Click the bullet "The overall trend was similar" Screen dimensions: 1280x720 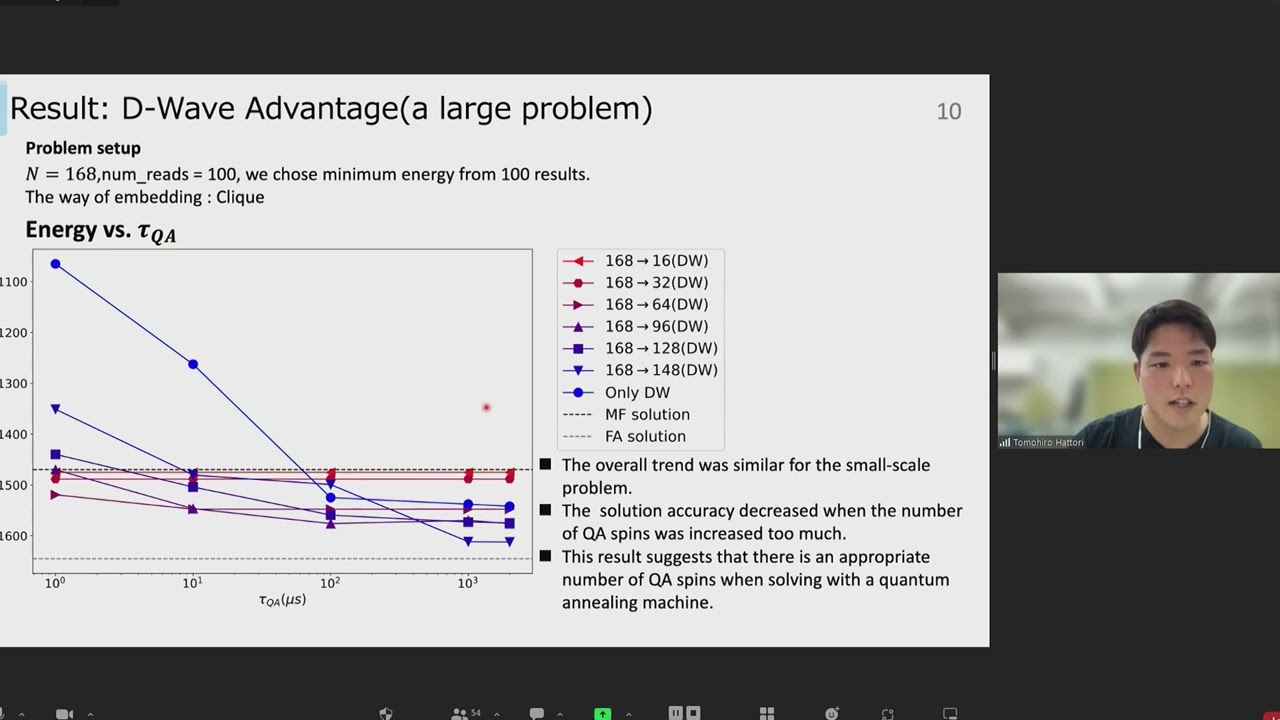tap(746, 477)
